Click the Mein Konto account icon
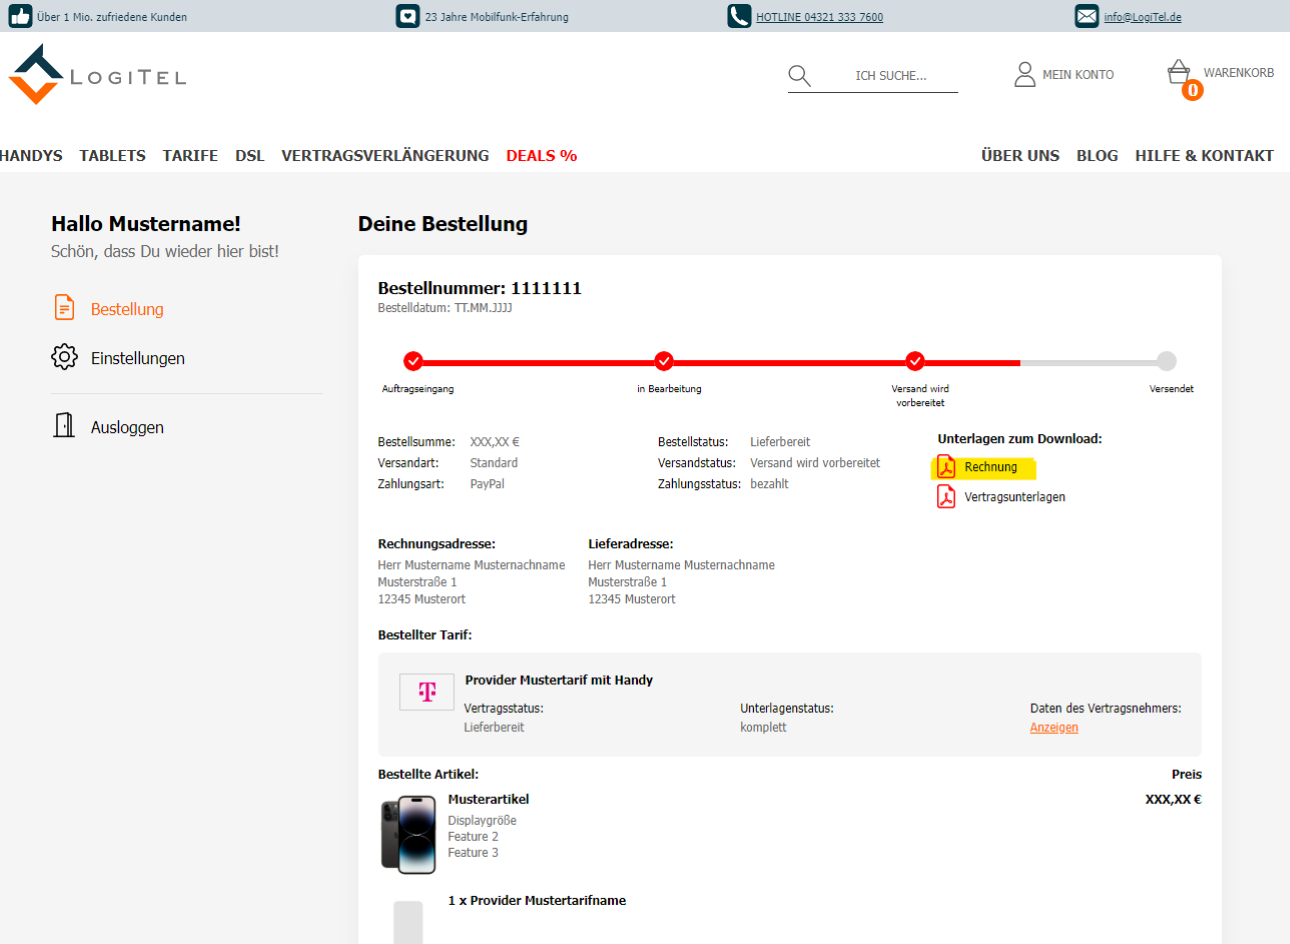This screenshot has width=1290, height=944. pyautogui.click(x=1024, y=73)
